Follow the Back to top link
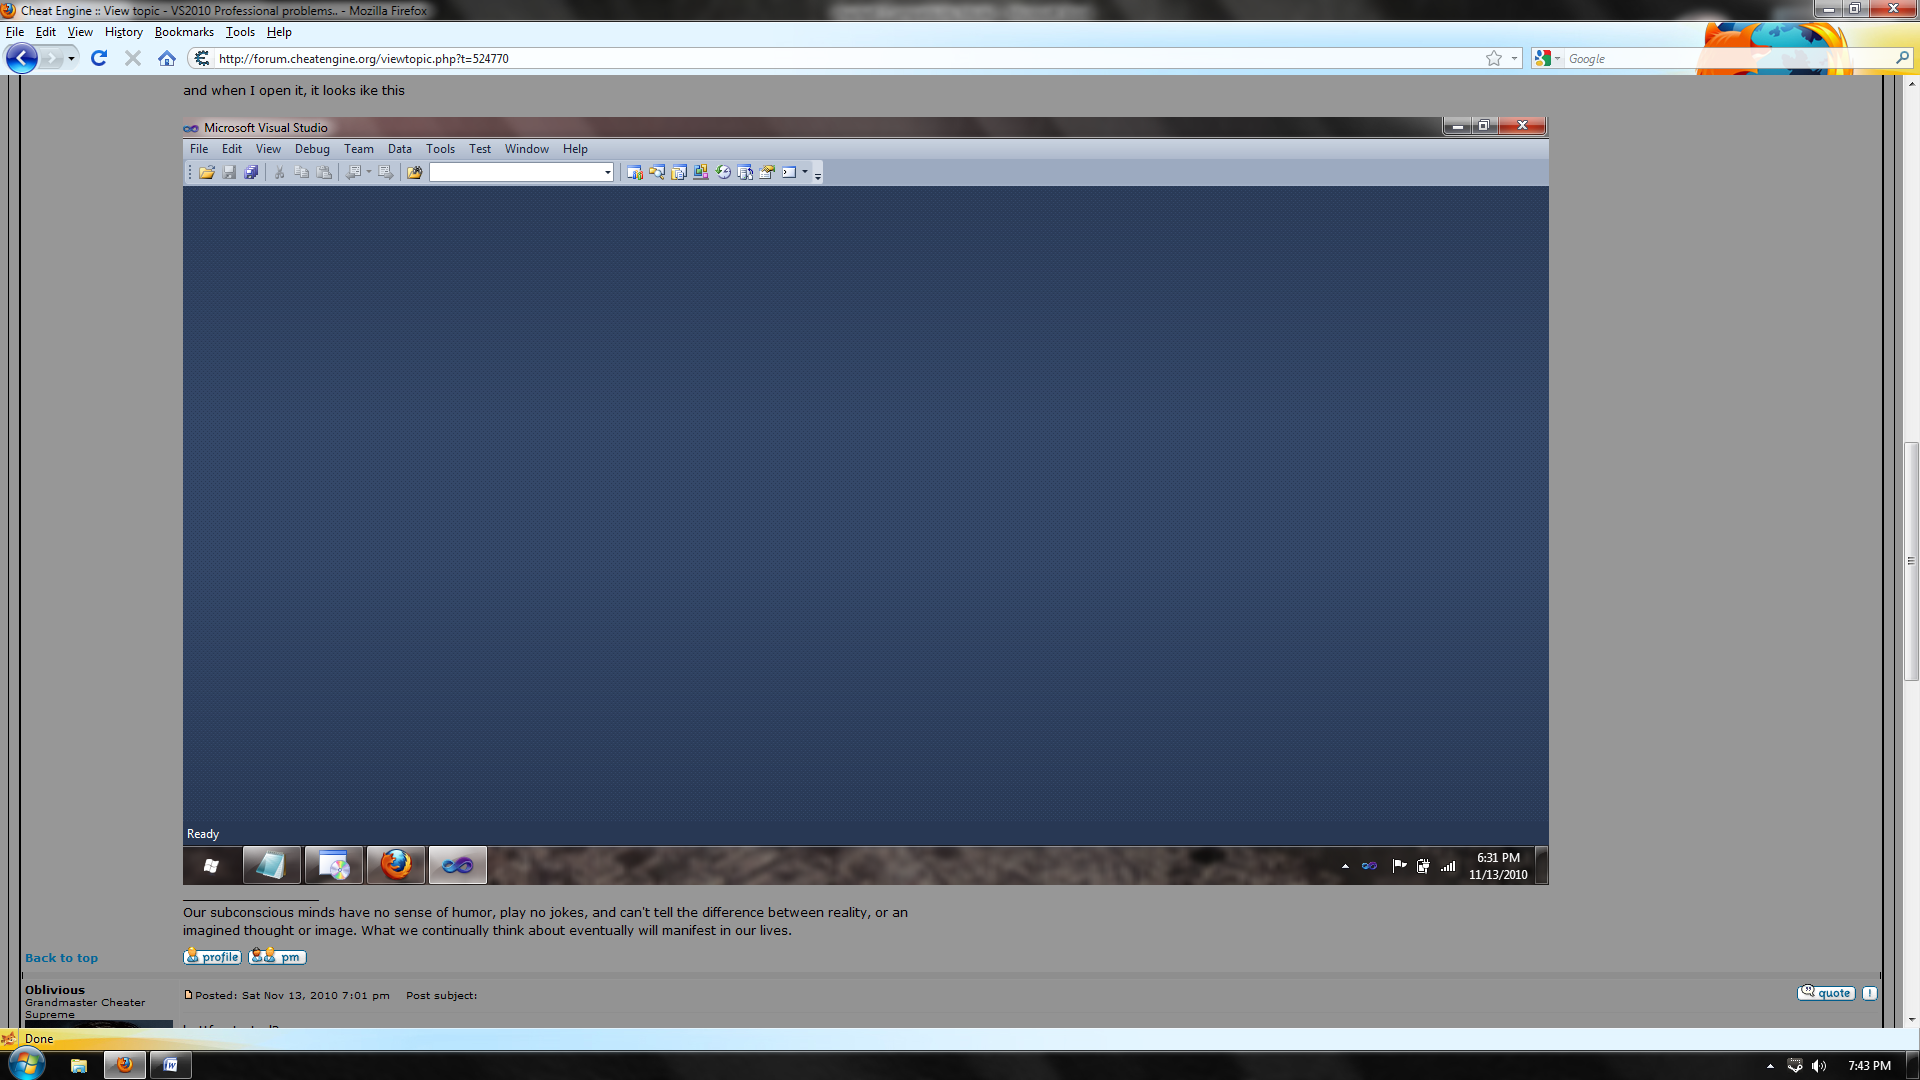The width and height of the screenshot is (1920, 1080). pyautogui.click(x=61, y=958)
